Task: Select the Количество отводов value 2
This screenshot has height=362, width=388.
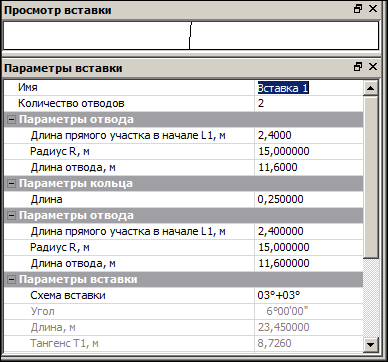Action: point(309,103)
